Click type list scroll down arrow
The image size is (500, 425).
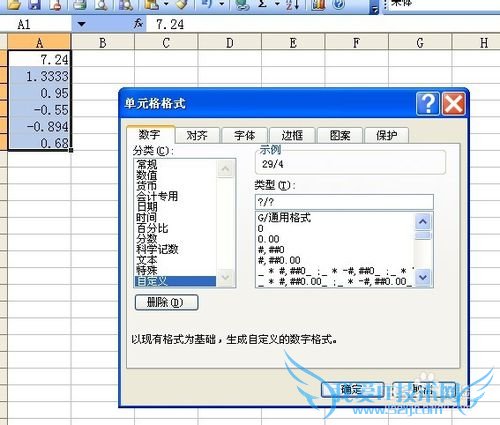[x=423, y=277]
